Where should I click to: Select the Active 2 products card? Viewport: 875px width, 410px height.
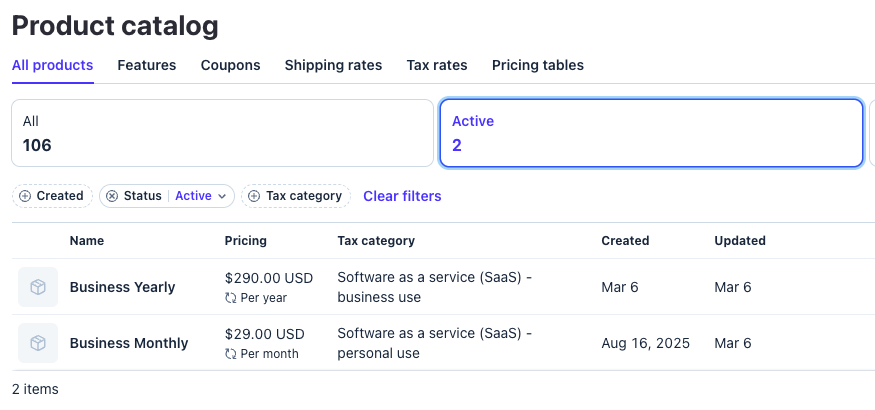pyautogui.click(x=651, y=133)
